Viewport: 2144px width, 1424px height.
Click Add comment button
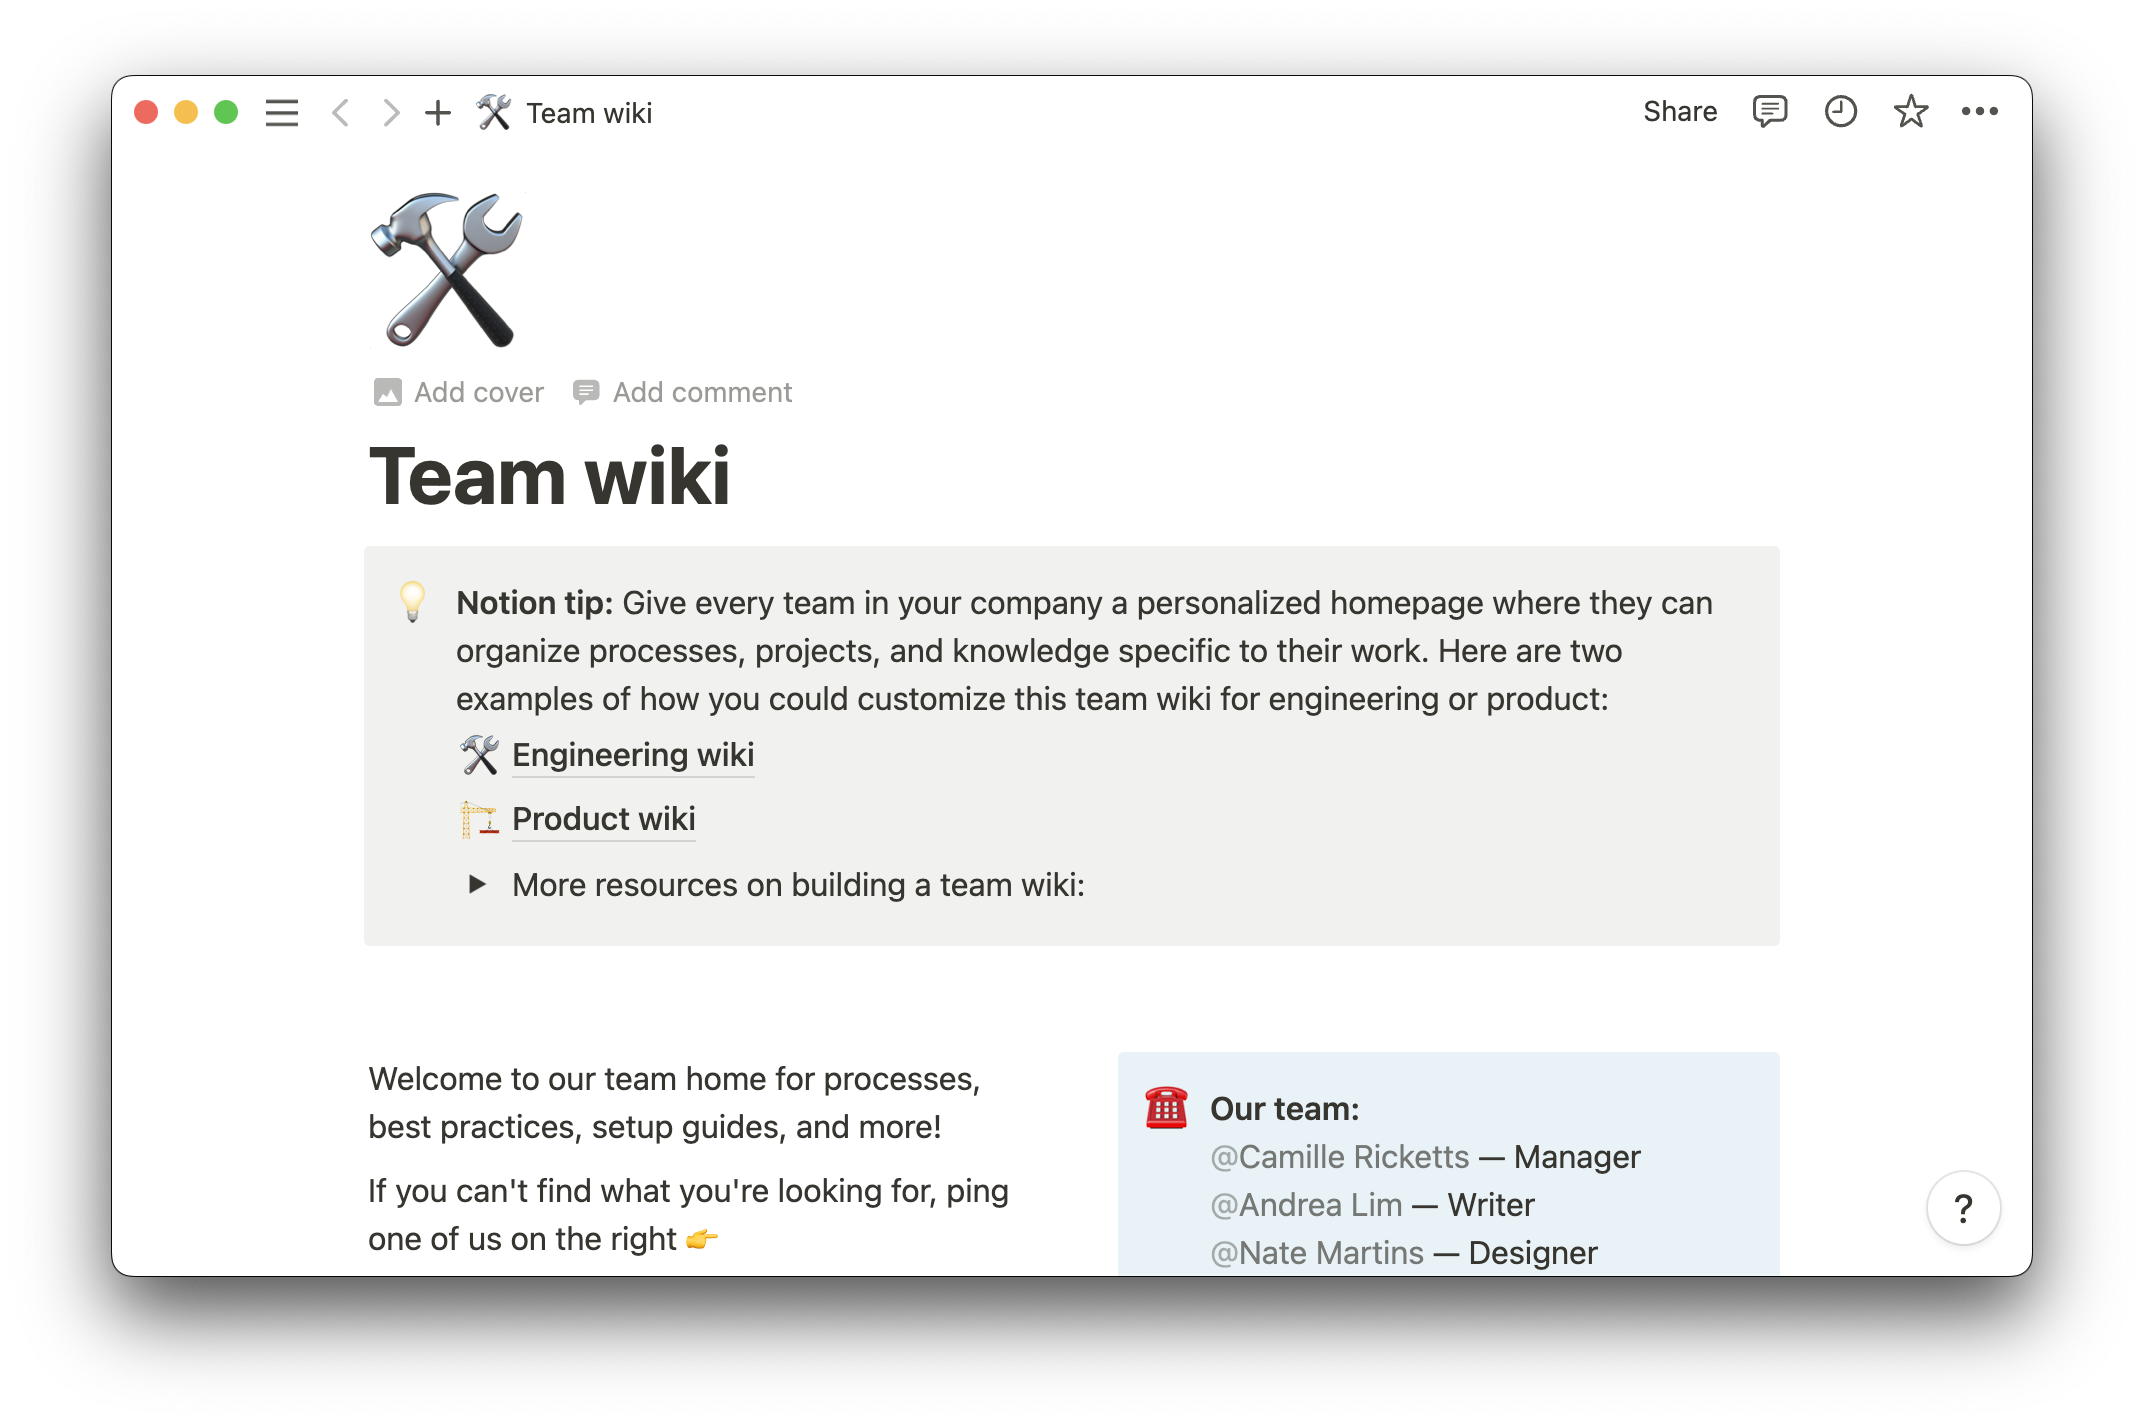point(683,393)
